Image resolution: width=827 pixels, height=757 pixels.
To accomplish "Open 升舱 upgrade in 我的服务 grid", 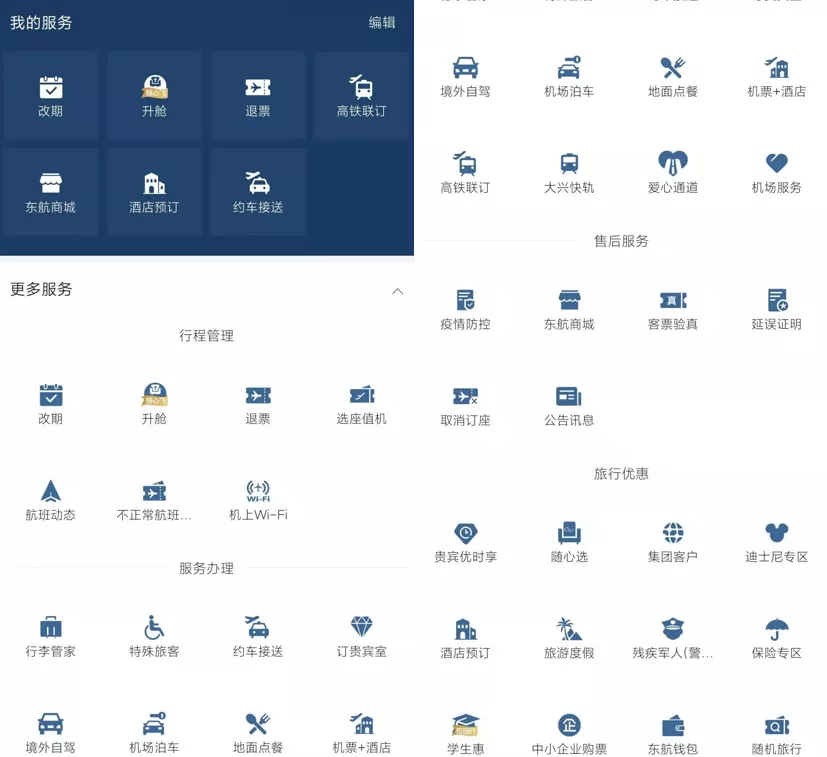I will coord(153,95).
